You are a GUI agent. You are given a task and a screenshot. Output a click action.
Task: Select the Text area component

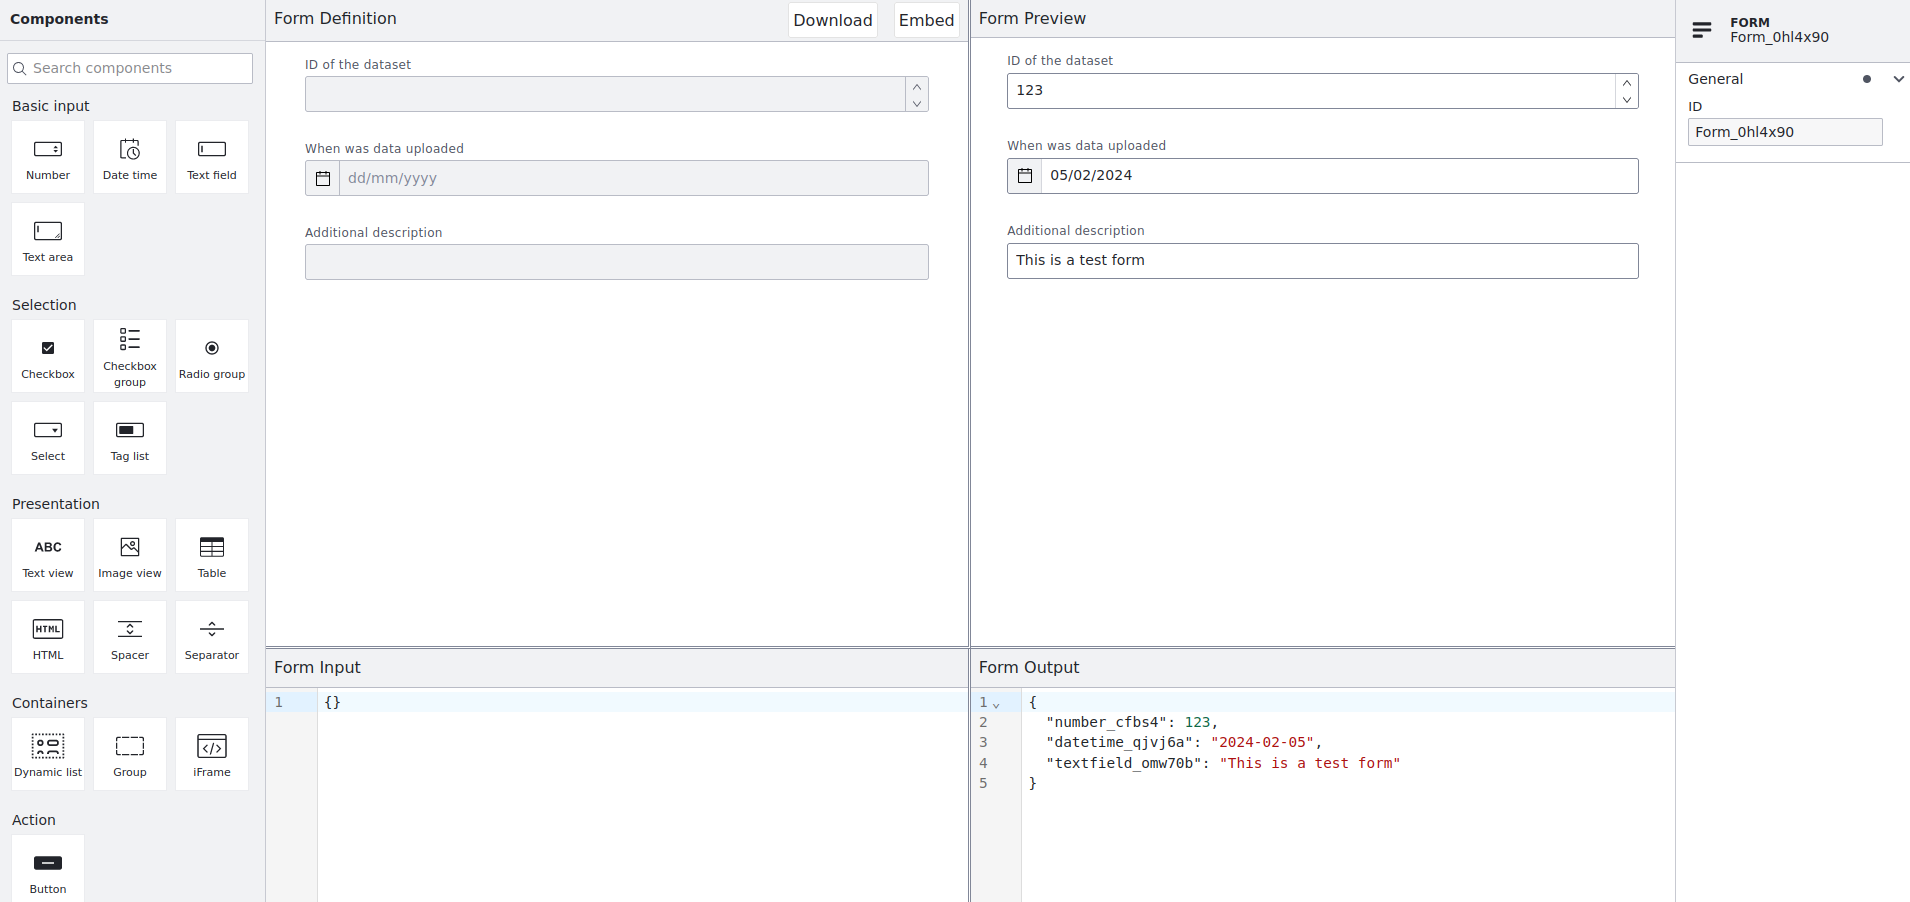click(x=48, y=239)
